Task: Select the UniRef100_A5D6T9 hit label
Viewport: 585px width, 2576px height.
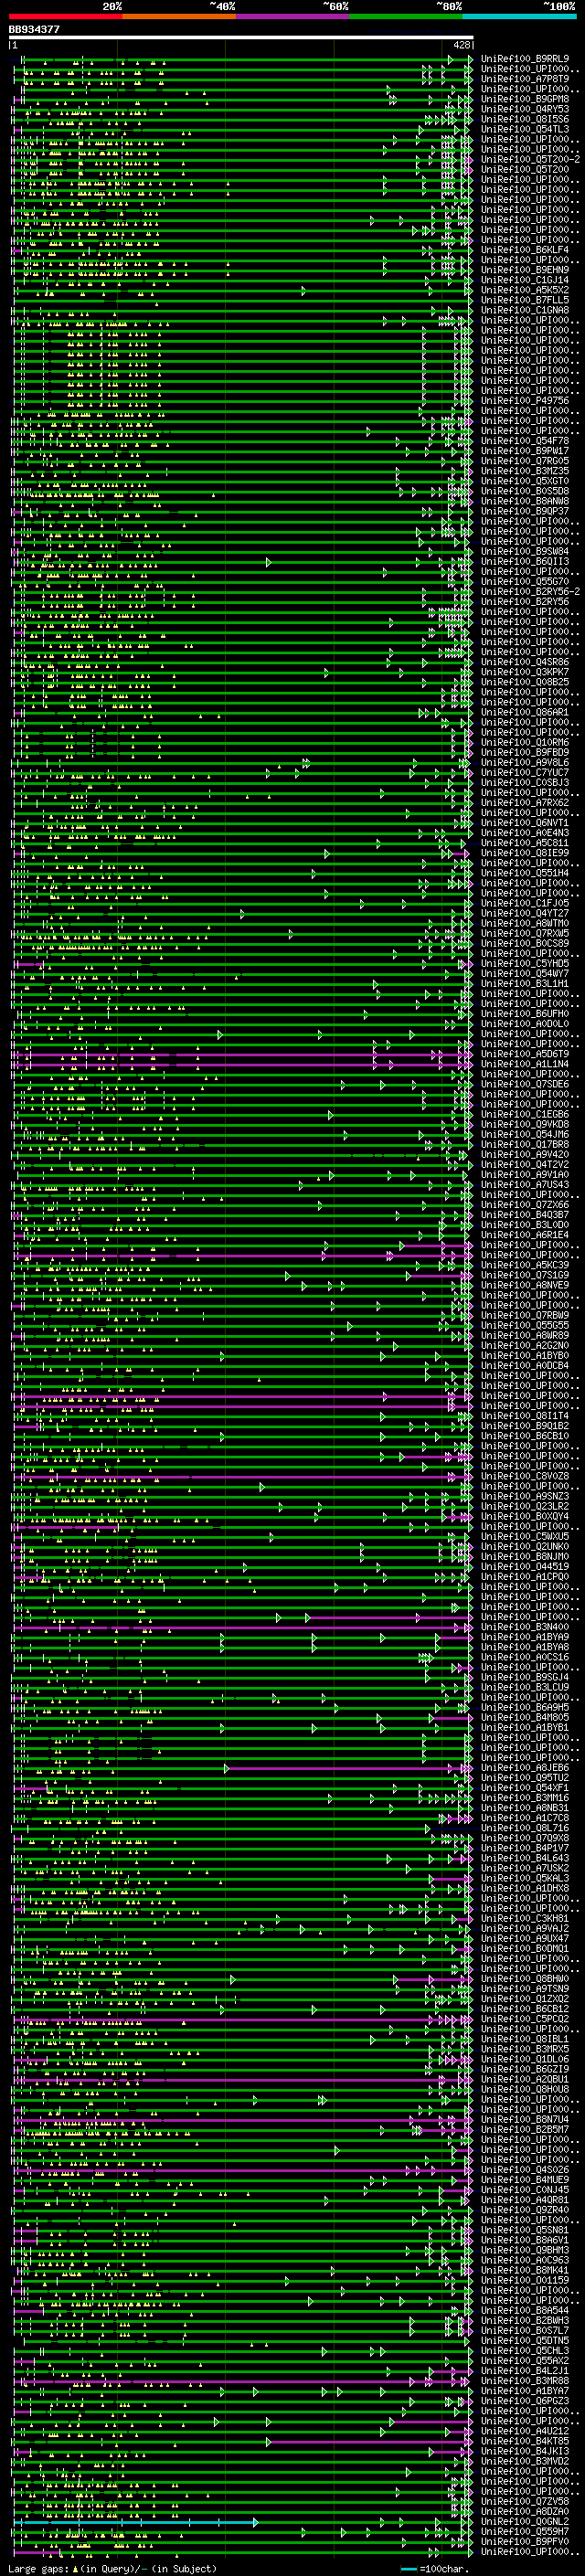Action: [525, 1054]
